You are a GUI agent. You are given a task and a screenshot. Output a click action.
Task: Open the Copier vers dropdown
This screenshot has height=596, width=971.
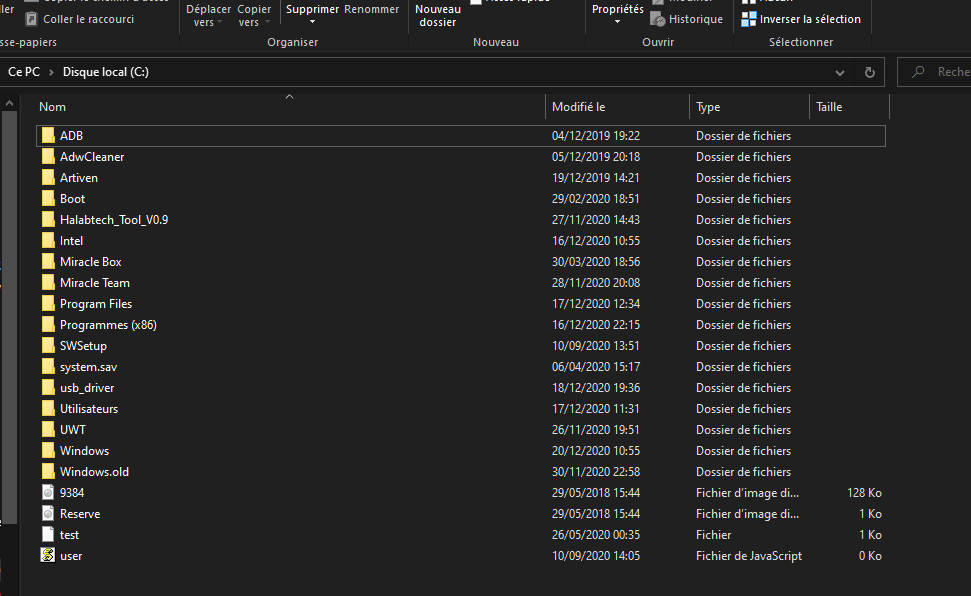(x=254, y=15)
